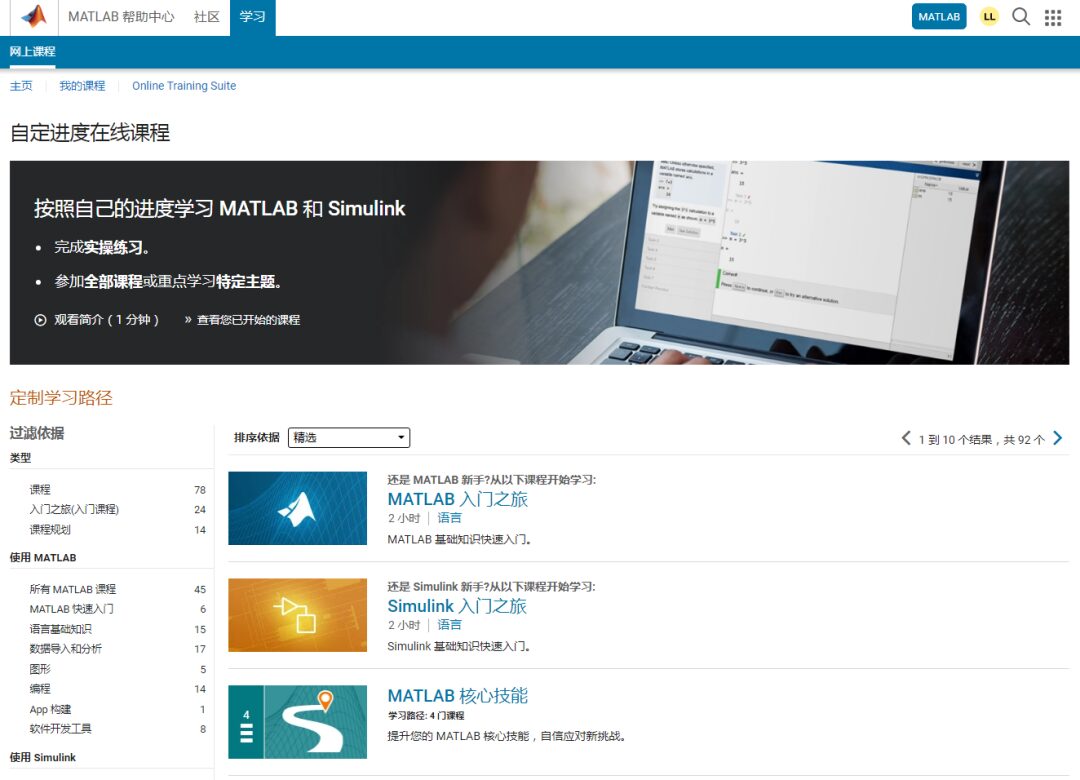Image resolution: width=1080 pixels, height=780 pixels.
Task: Filter by 入门之旅(入门课程)
Action: tap(74, 509)
